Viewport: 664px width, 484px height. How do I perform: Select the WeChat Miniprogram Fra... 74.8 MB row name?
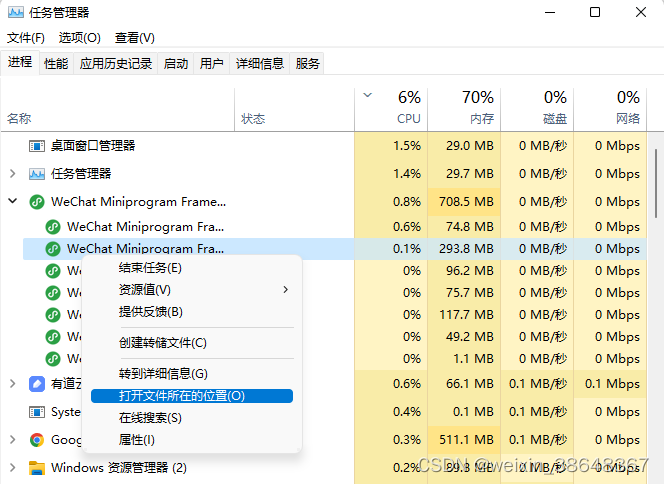coord(145,227)
